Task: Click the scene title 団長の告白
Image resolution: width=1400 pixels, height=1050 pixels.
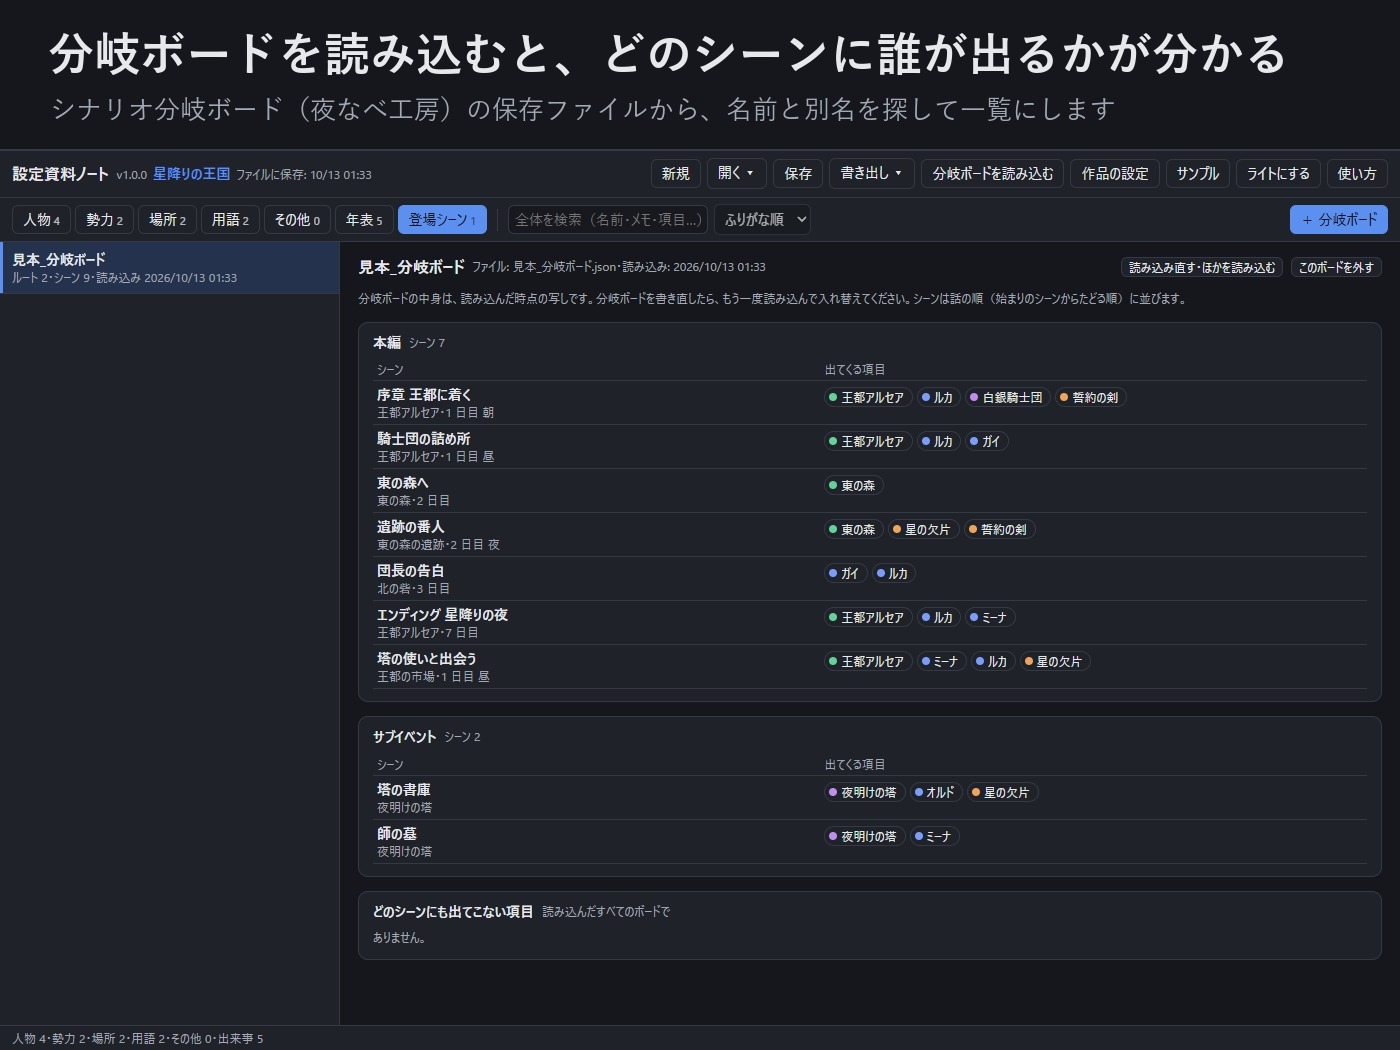Action: point(410,571)
